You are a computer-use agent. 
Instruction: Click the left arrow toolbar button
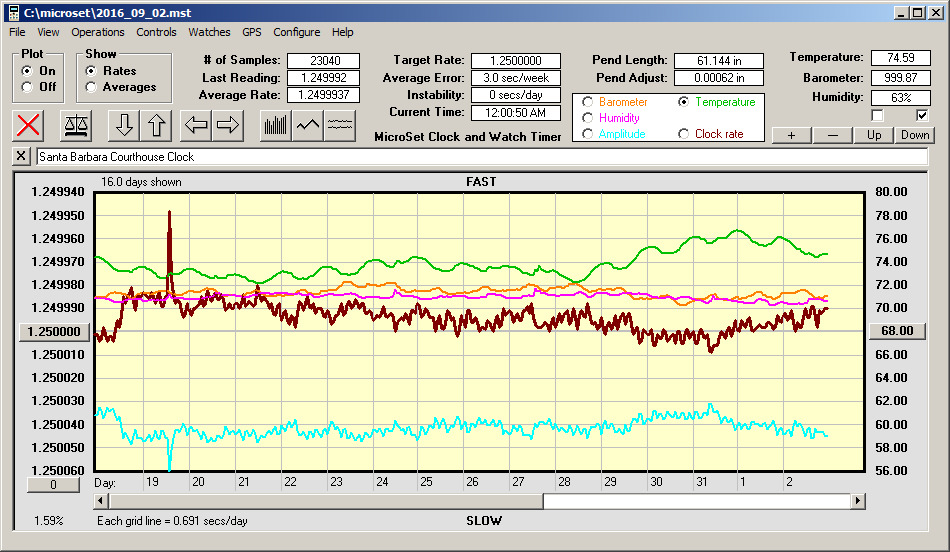click(x=196, y=125)
